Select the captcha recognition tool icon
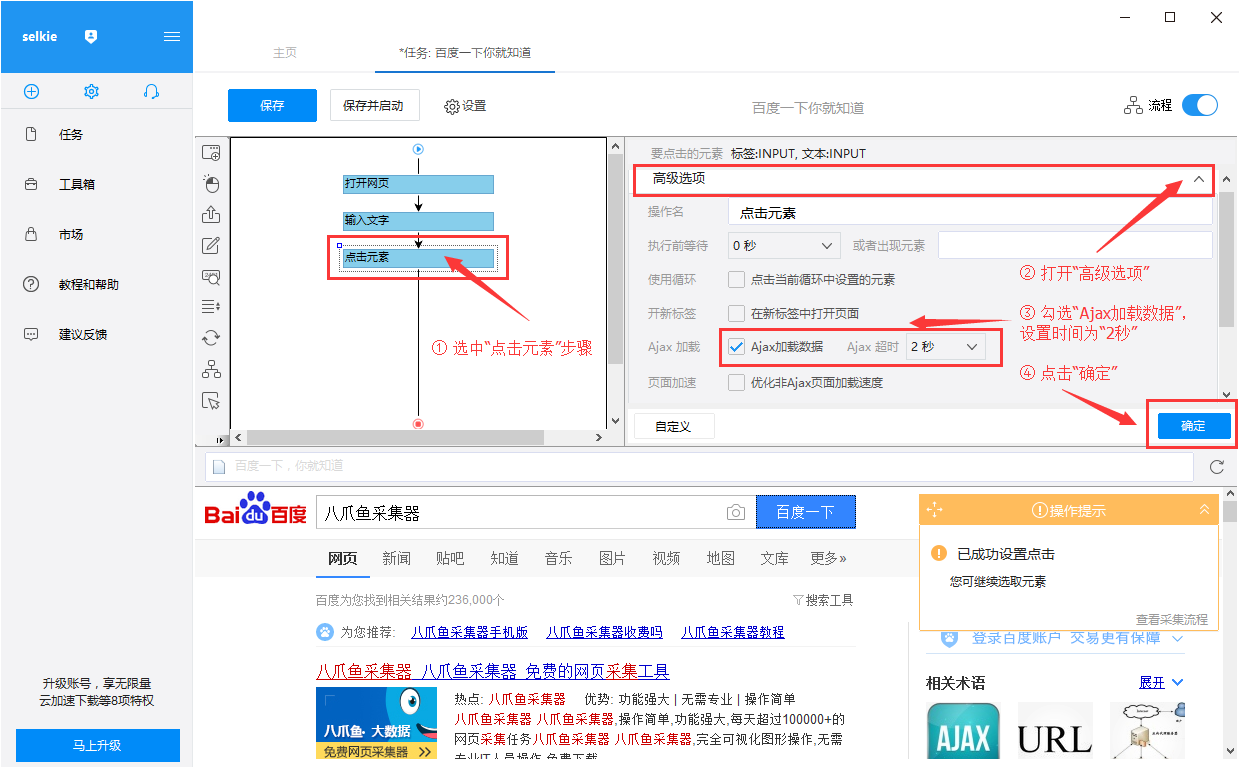 (x=211, y=277)
